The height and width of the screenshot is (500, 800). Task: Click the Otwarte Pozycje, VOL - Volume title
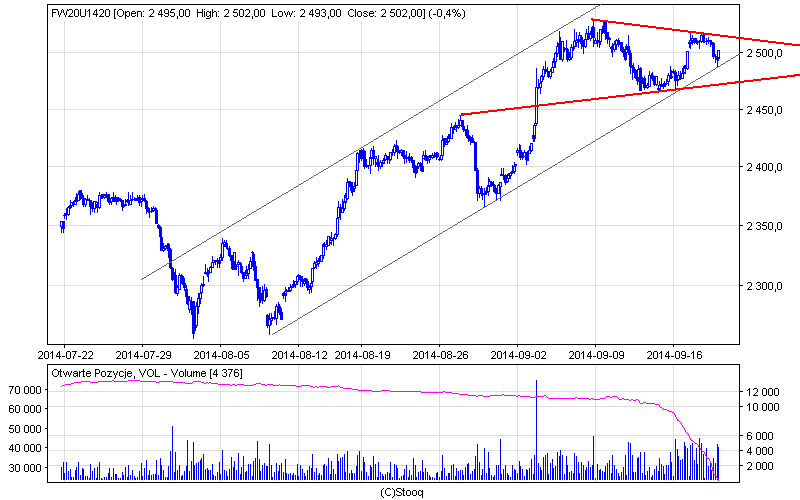coord(147,373)
